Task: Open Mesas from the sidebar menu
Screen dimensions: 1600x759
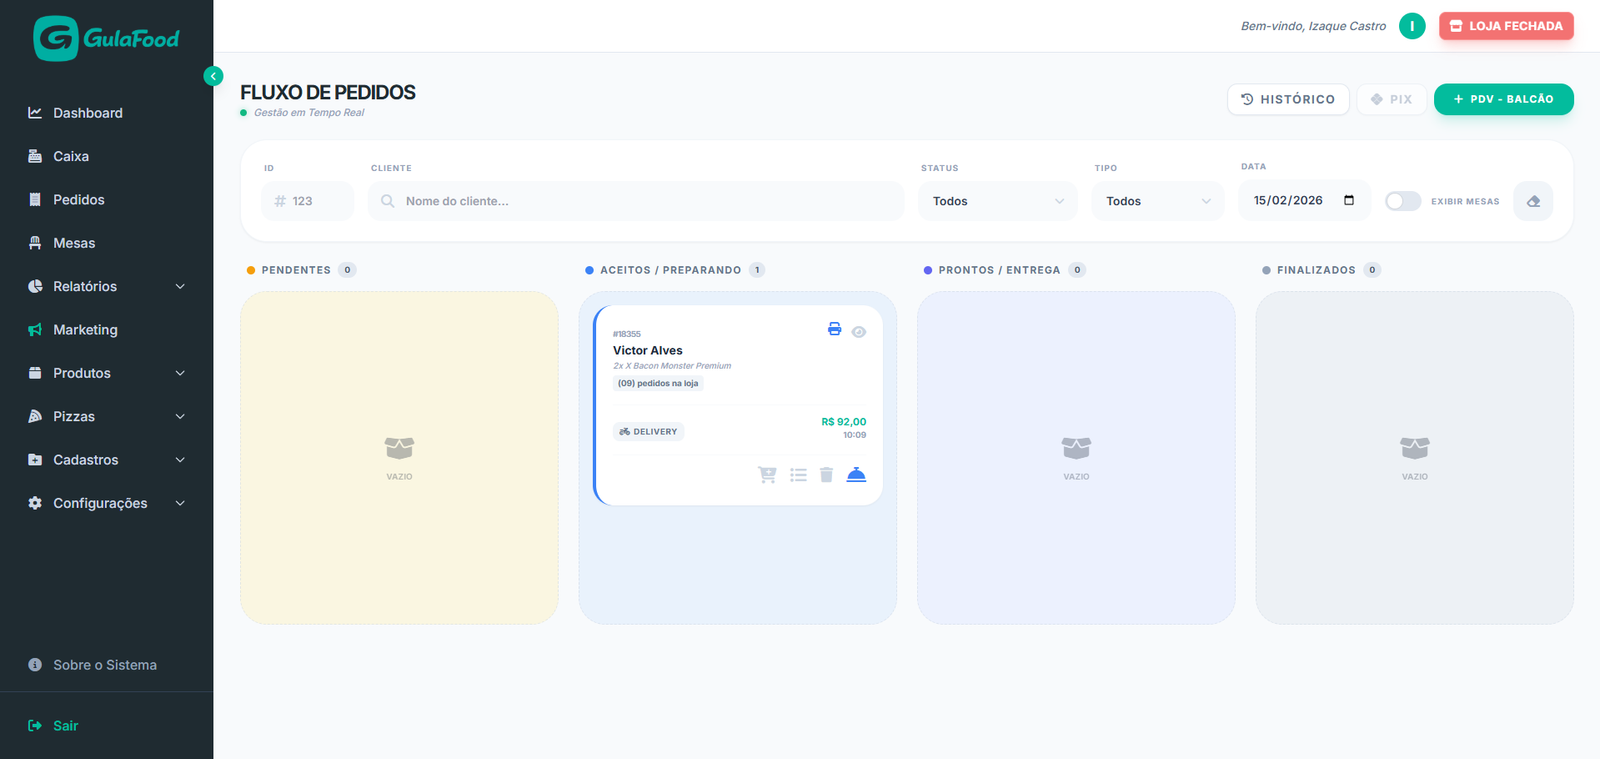Action: (74, 243)
